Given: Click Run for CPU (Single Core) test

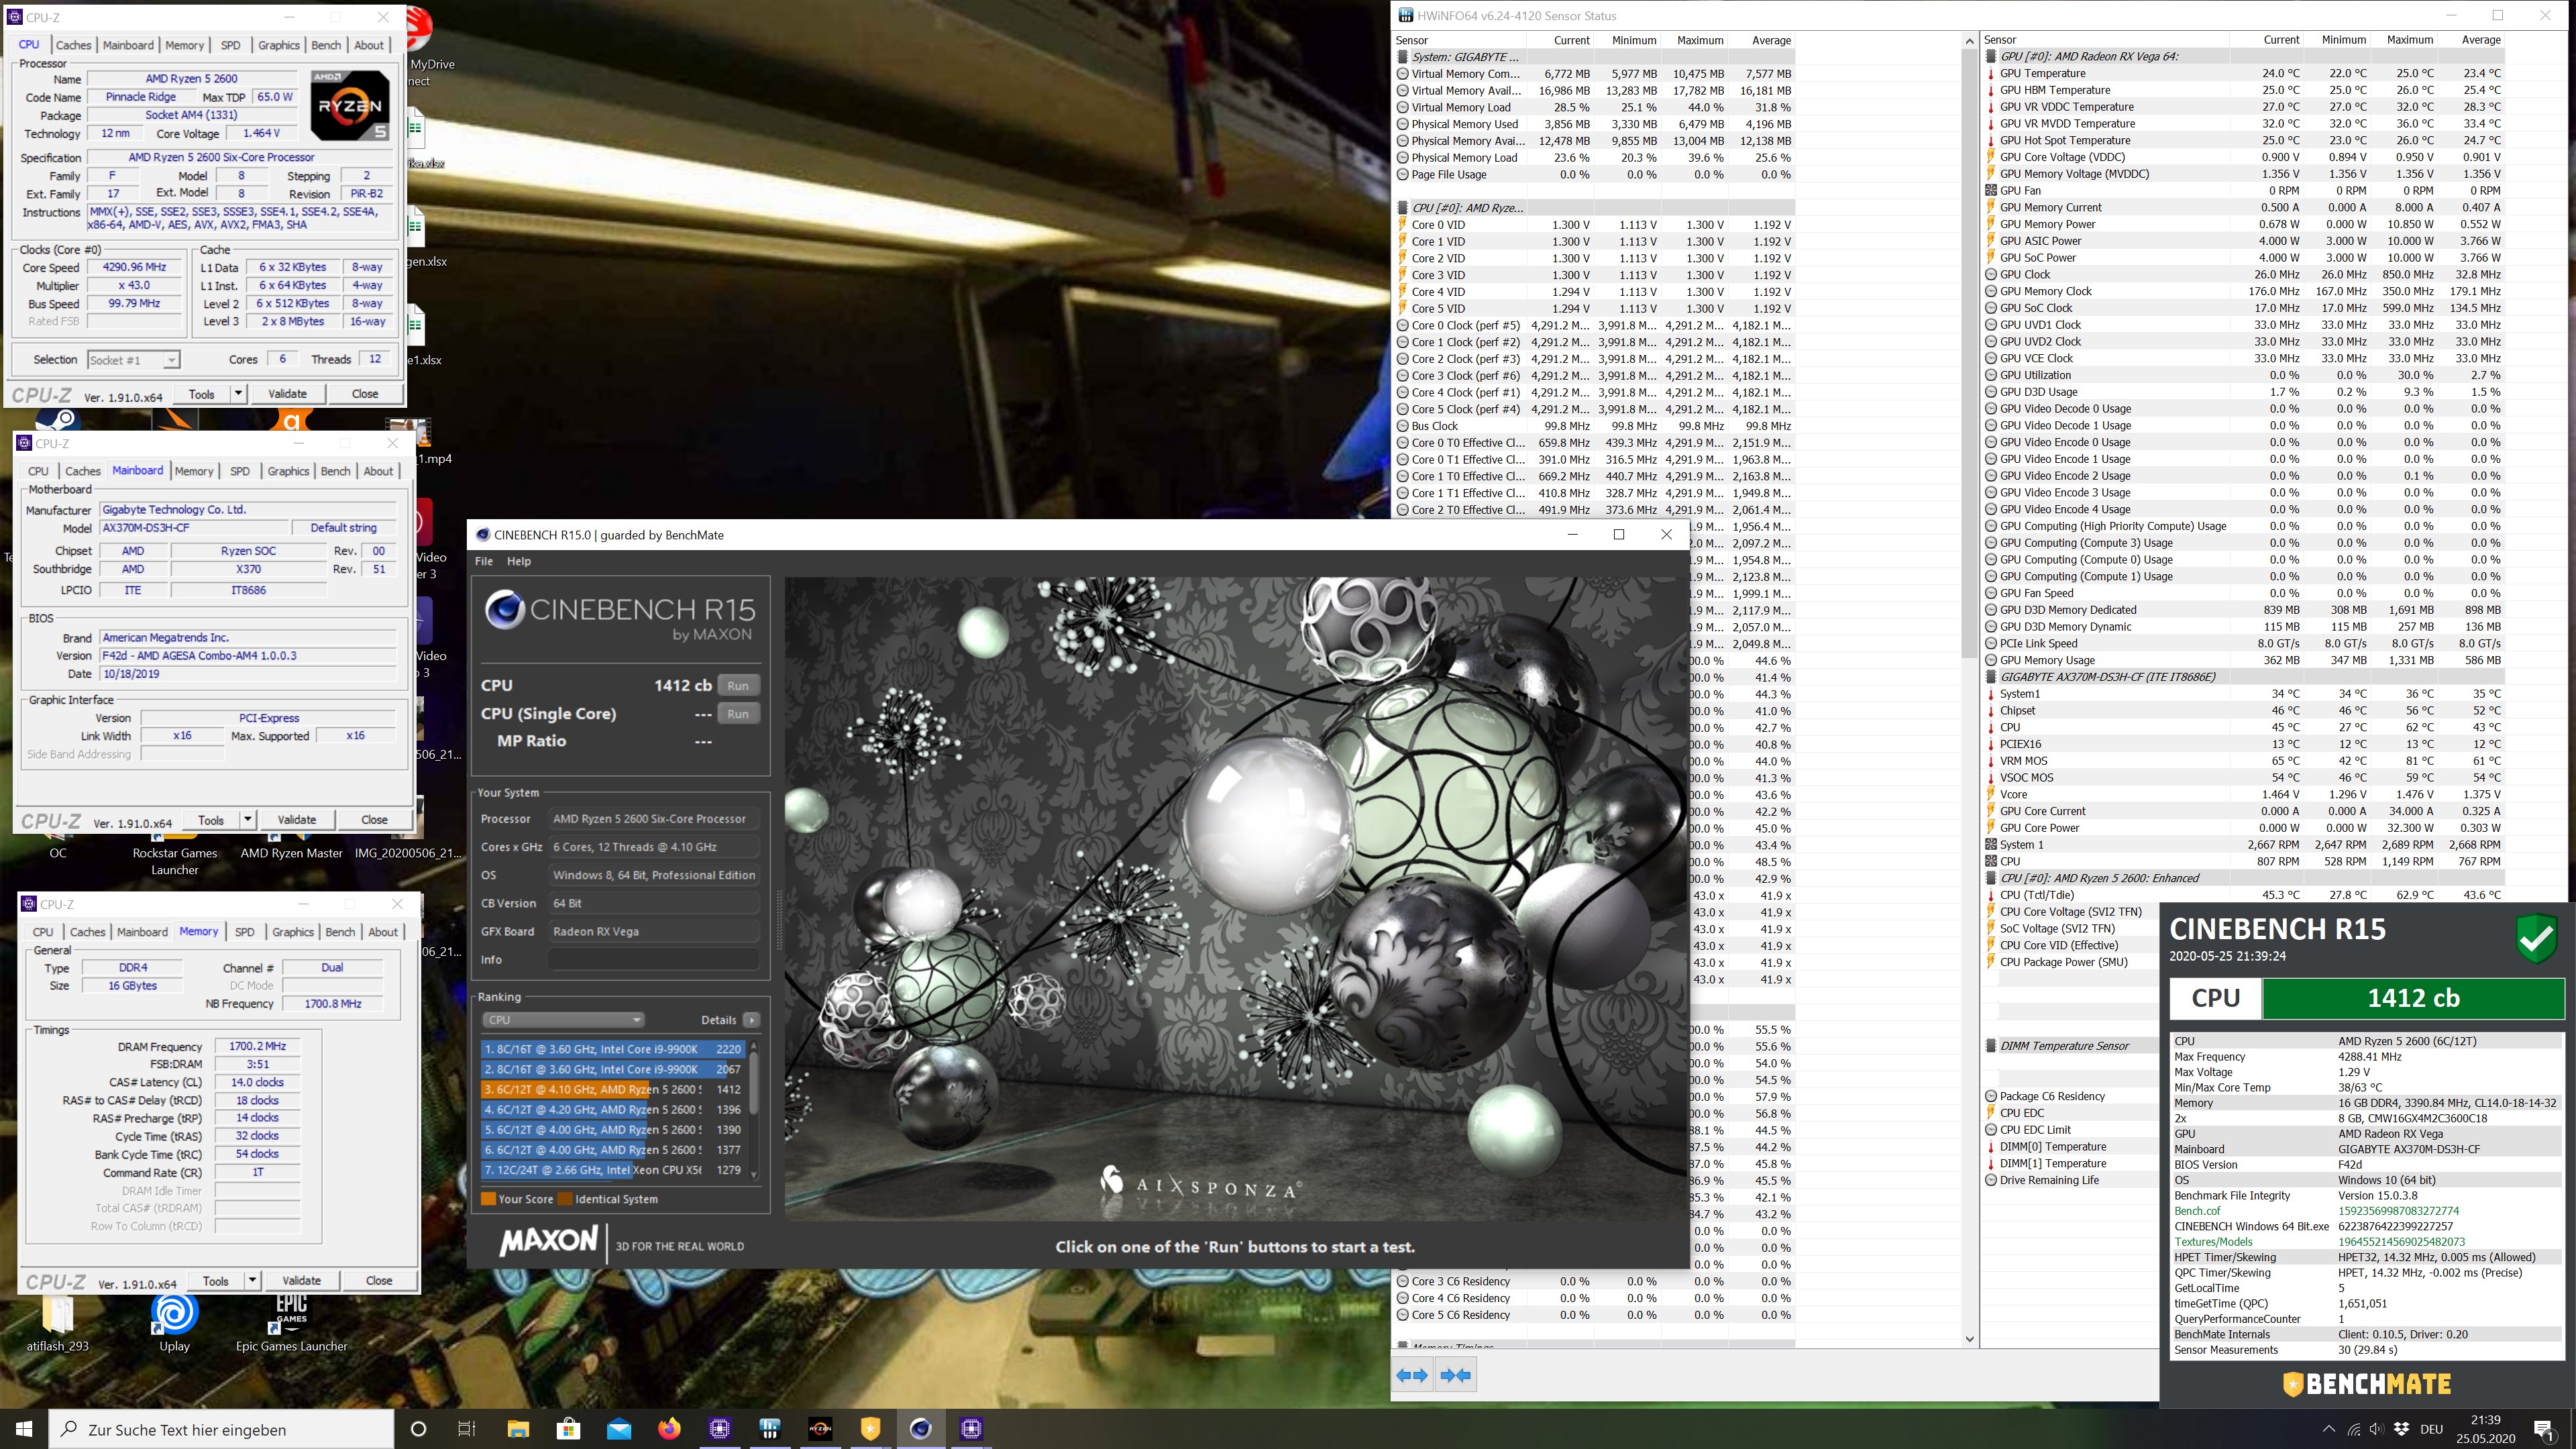Looking at the screenshot, I should [x=738, y=714].
